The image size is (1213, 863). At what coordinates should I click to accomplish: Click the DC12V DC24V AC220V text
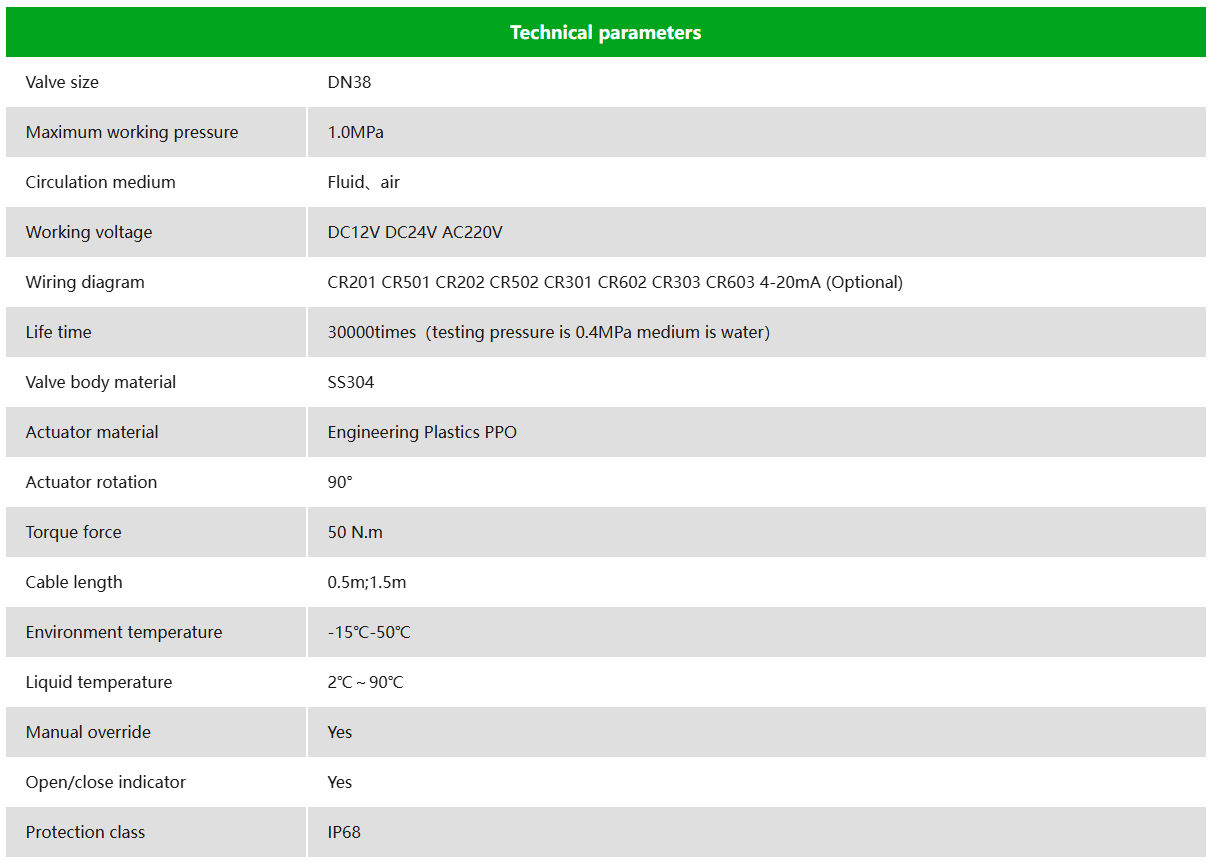pyautogui.click(x=415, y=232)
